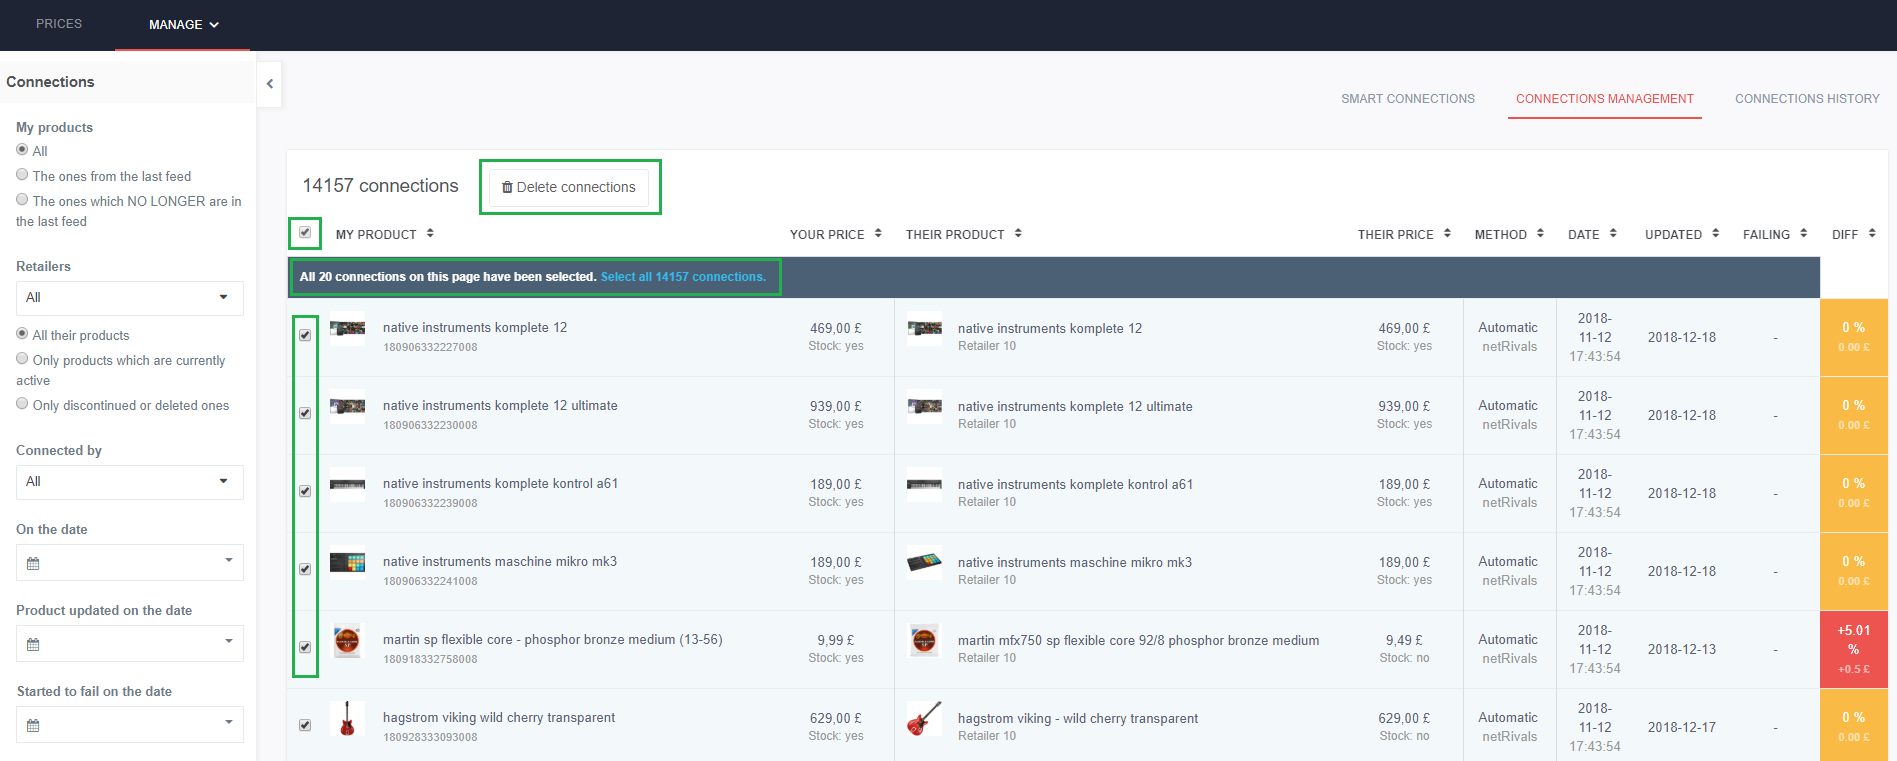Select 'Only discontinued or deleted ones'
The width and height of the screenshot is (1897, 761).
click(22, 403)
